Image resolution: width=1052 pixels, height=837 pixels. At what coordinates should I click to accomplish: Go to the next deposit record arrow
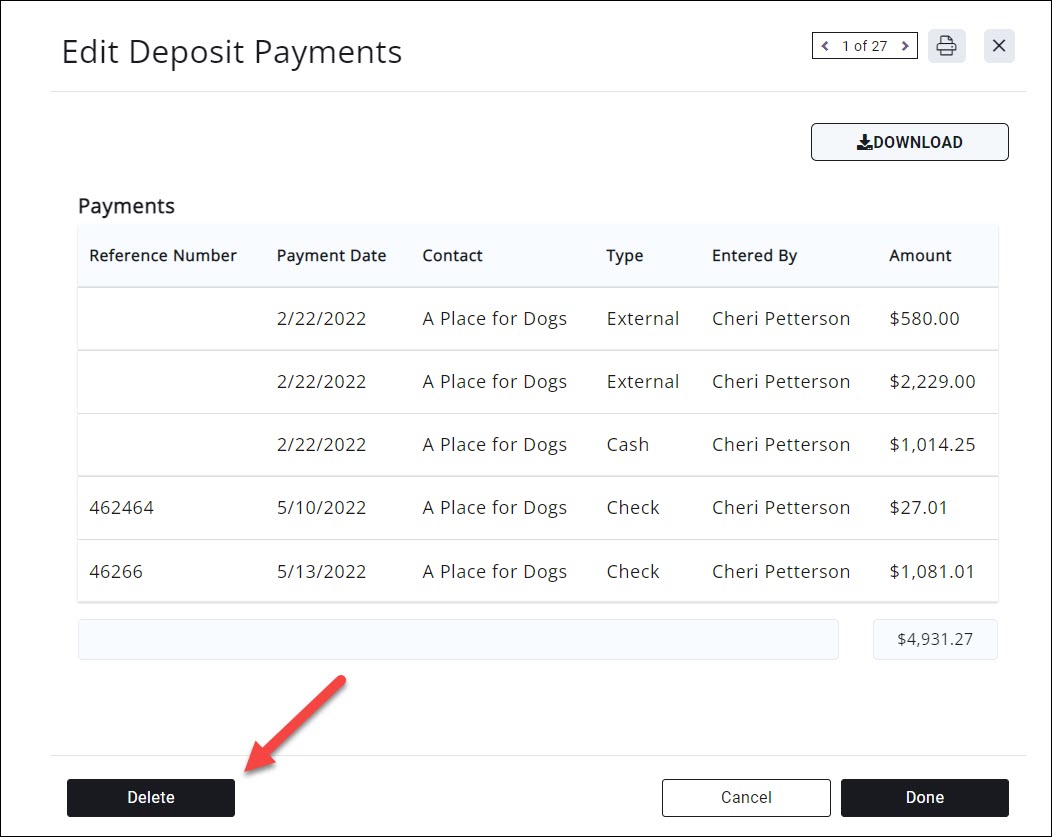click(905, 46)
